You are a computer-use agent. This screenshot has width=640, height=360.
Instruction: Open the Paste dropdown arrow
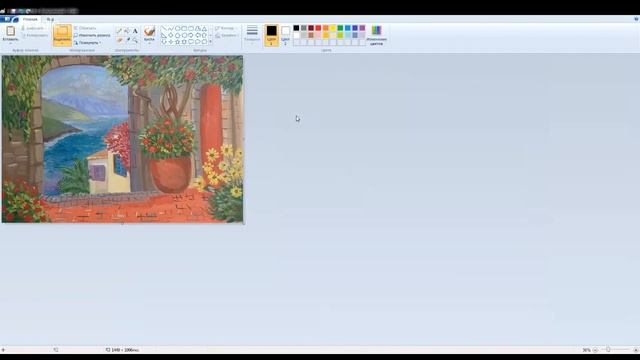pos(10,42)
